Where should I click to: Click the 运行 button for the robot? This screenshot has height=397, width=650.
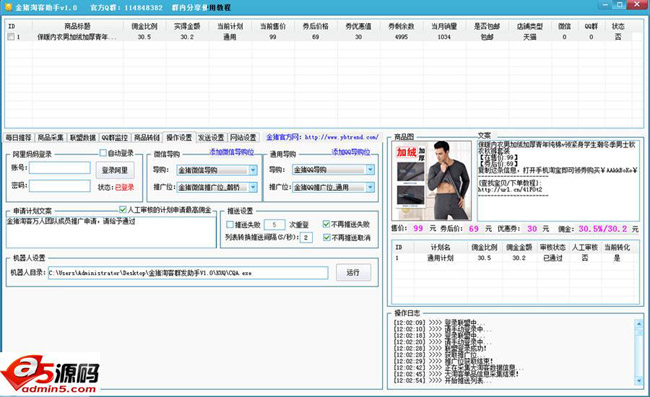pos(353,273)
